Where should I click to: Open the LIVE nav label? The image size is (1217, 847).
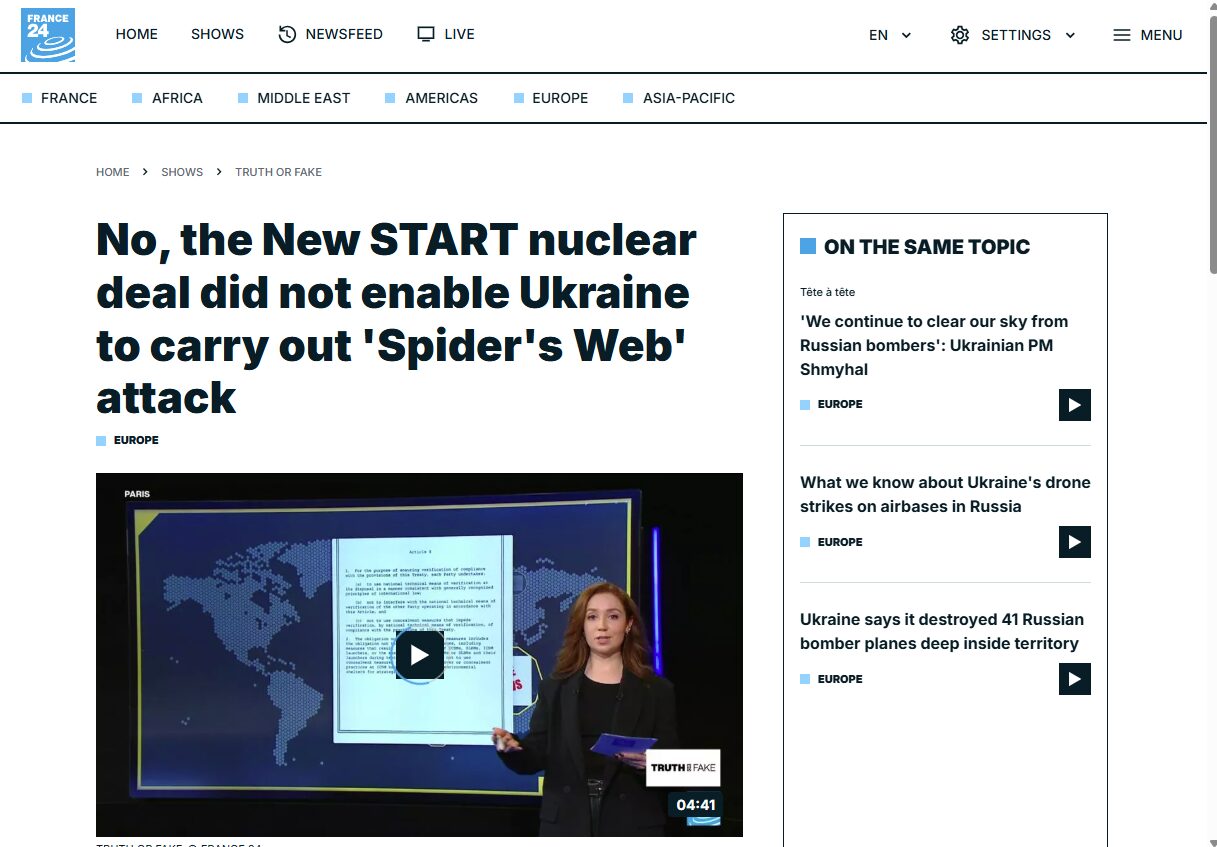pos(459,34)
